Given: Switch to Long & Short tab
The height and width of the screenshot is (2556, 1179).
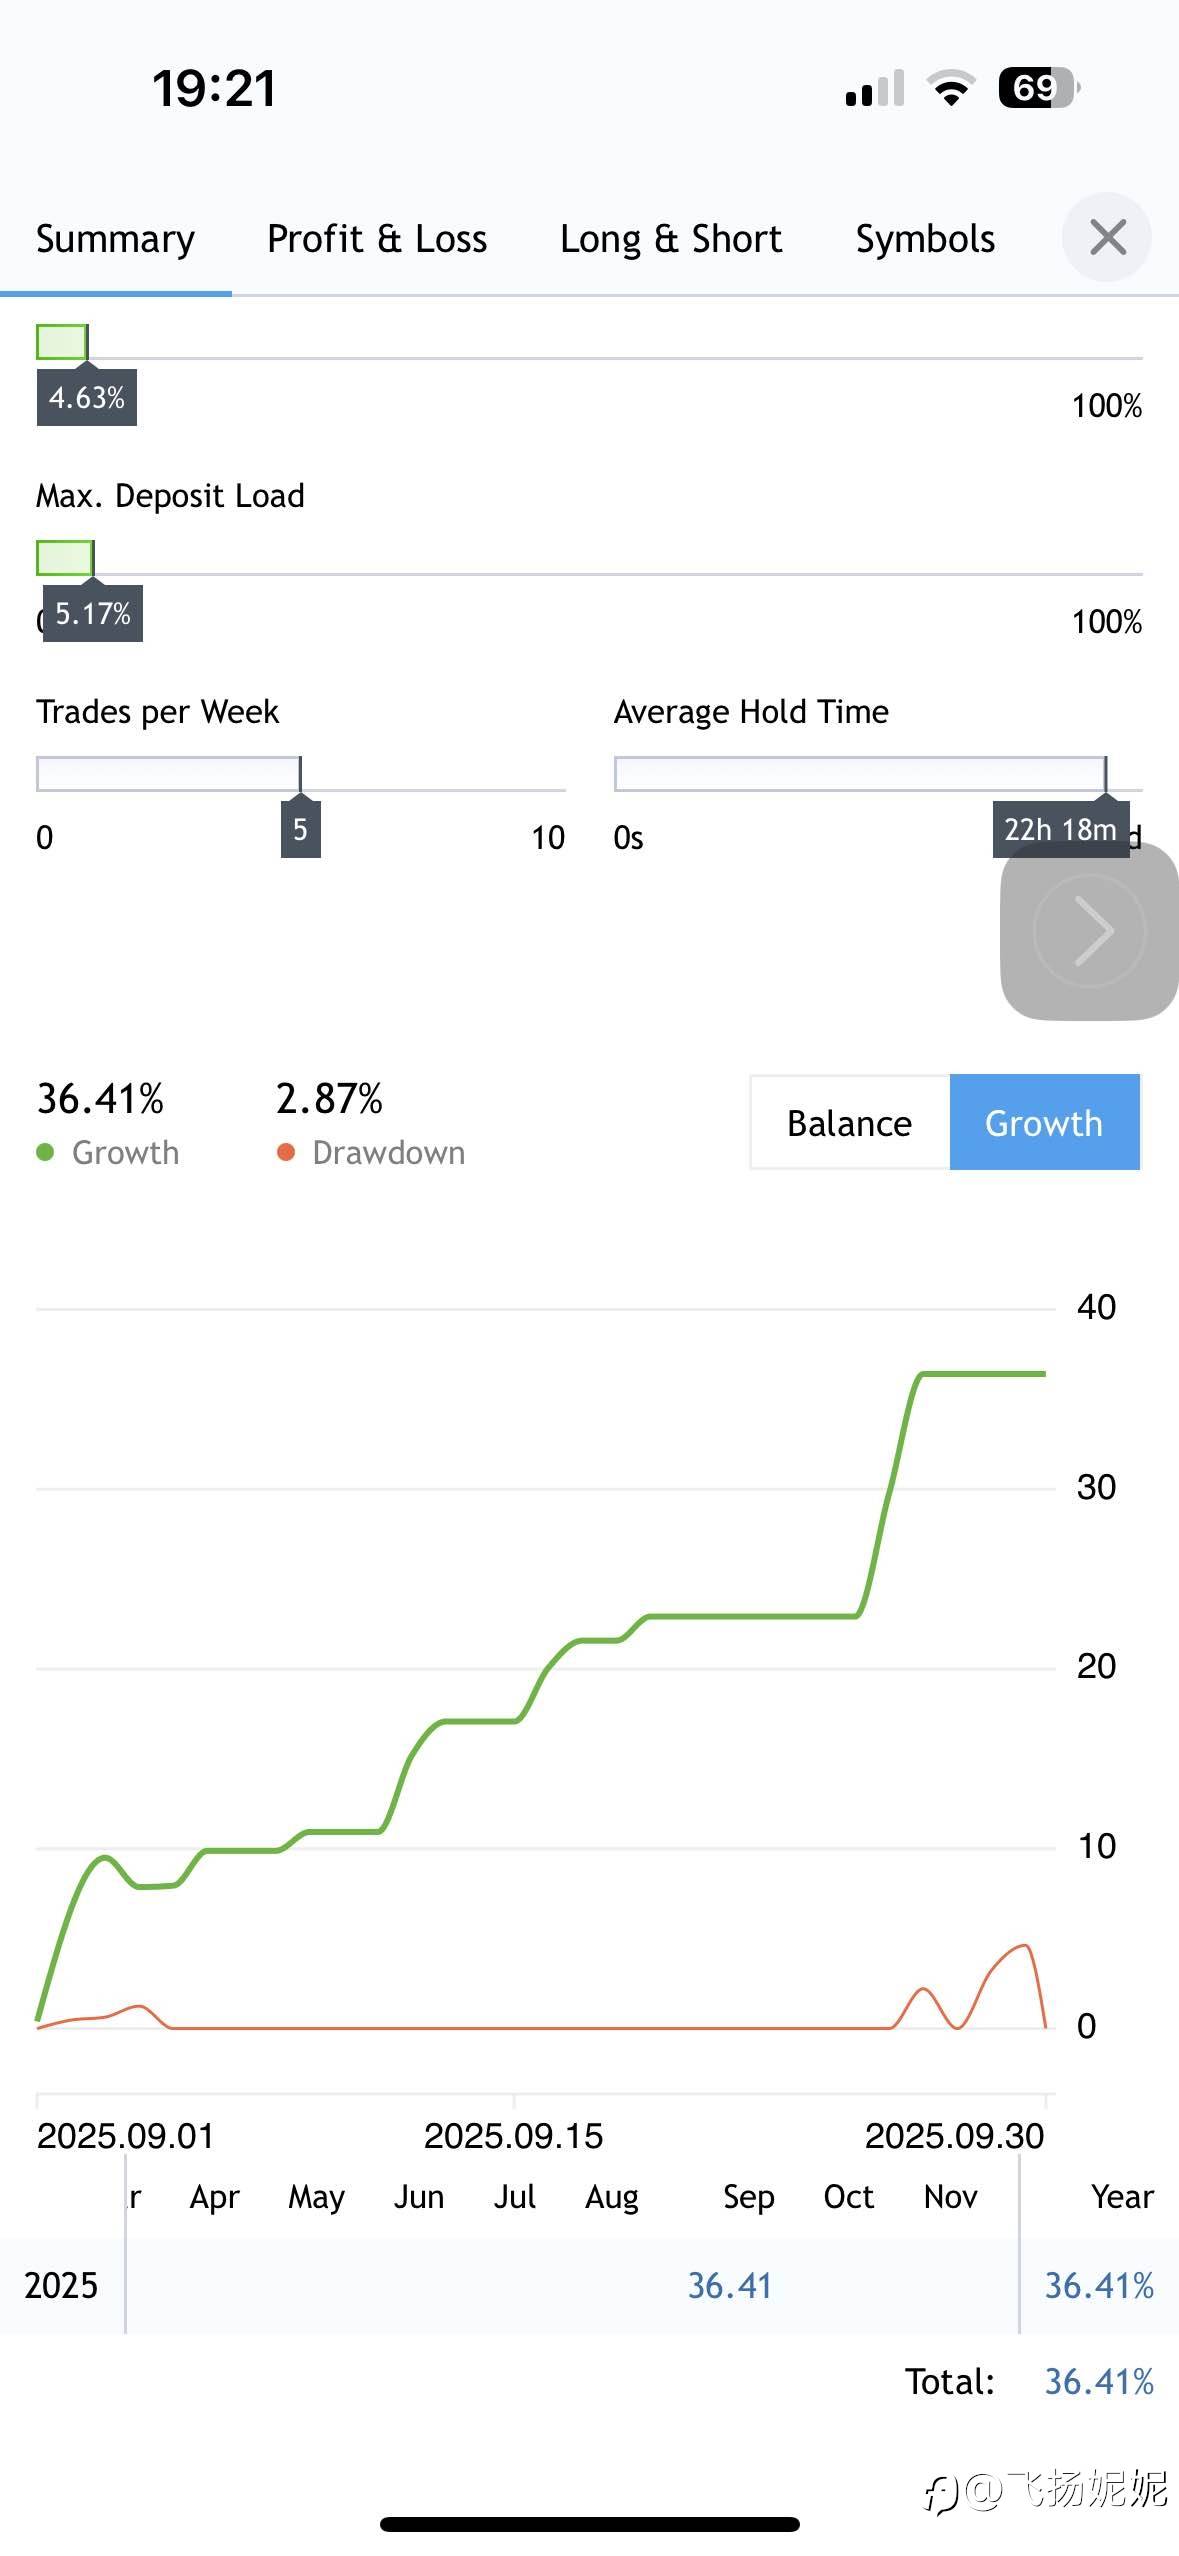Looking at the screenshot, I should pyautogui.click(x=671, y=239).
